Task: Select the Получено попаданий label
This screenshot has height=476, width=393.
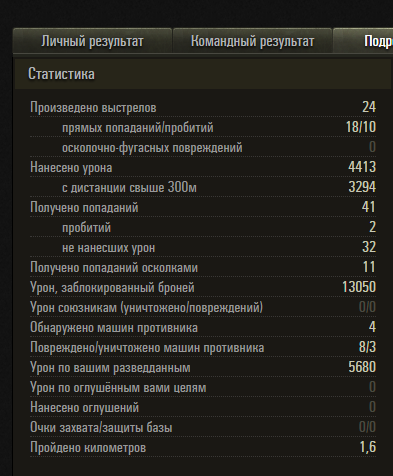Action: pos(84,208)
